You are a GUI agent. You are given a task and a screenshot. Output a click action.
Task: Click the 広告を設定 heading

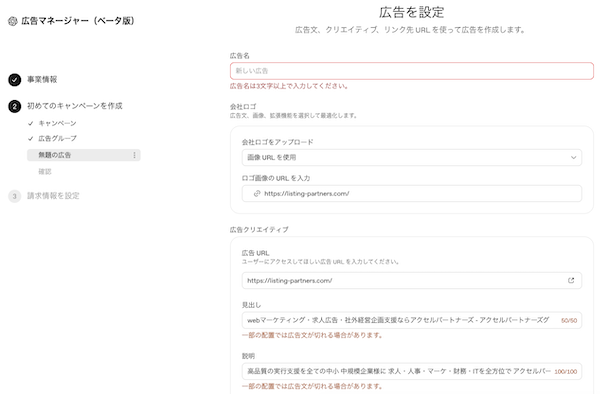411,12
